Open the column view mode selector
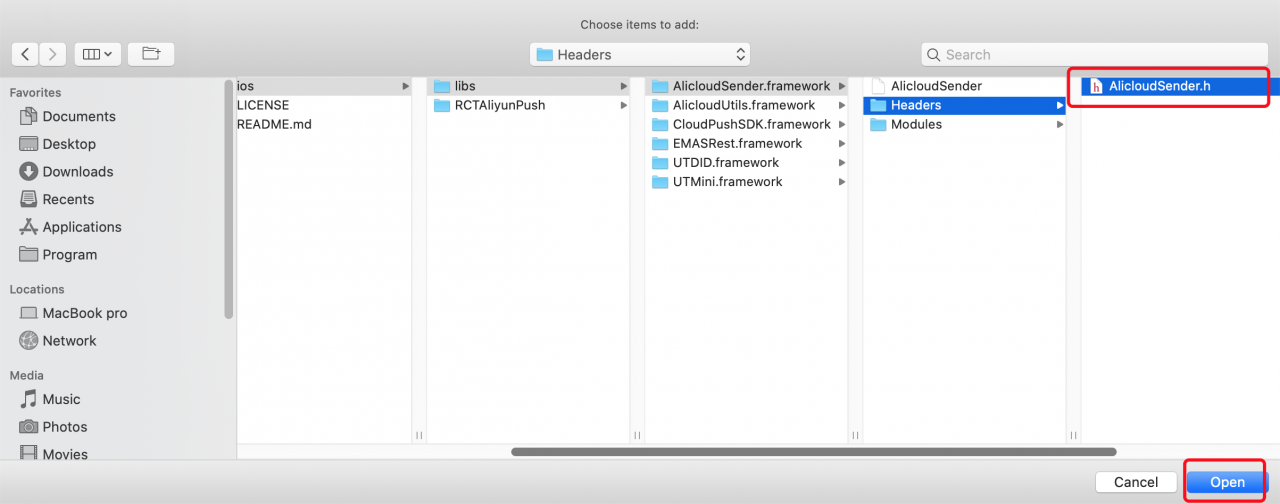This screenshot has width=1280, height=504. [98, 54]
